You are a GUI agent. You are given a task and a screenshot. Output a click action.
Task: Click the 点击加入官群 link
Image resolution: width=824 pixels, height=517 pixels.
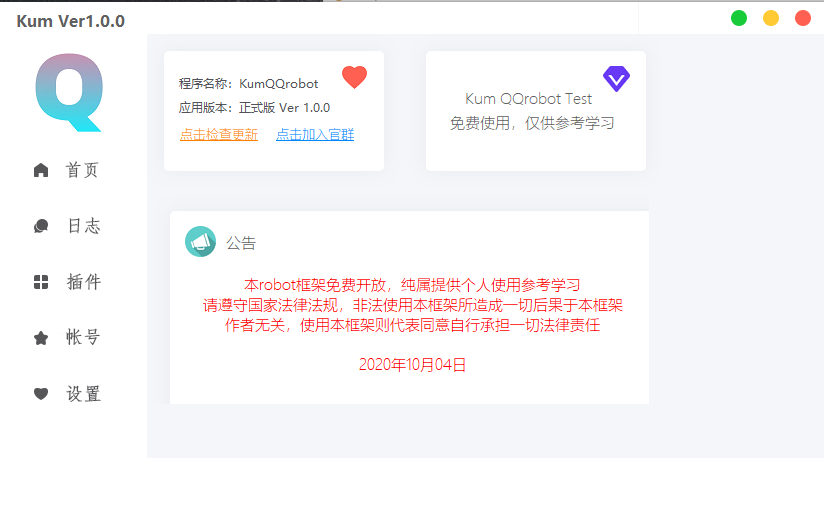[x=315, y=135]
